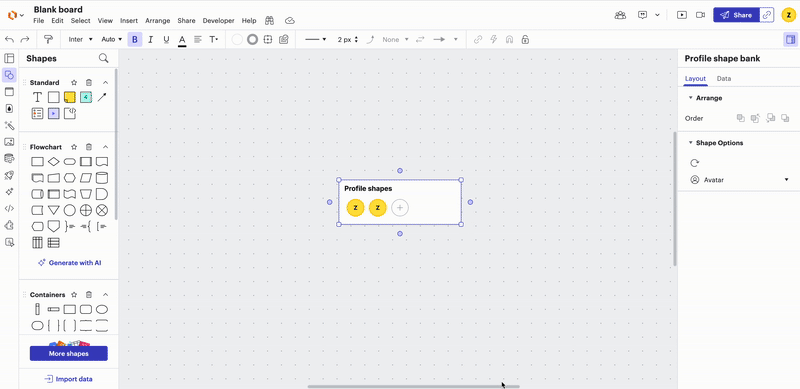Open the image panel in left sidebar
The image size is (800, 389).
point(9,141)
